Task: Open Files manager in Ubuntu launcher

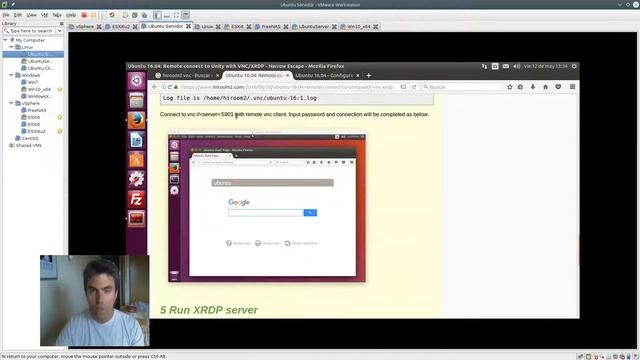Action: pyautogui.click(x=136, y=100)
